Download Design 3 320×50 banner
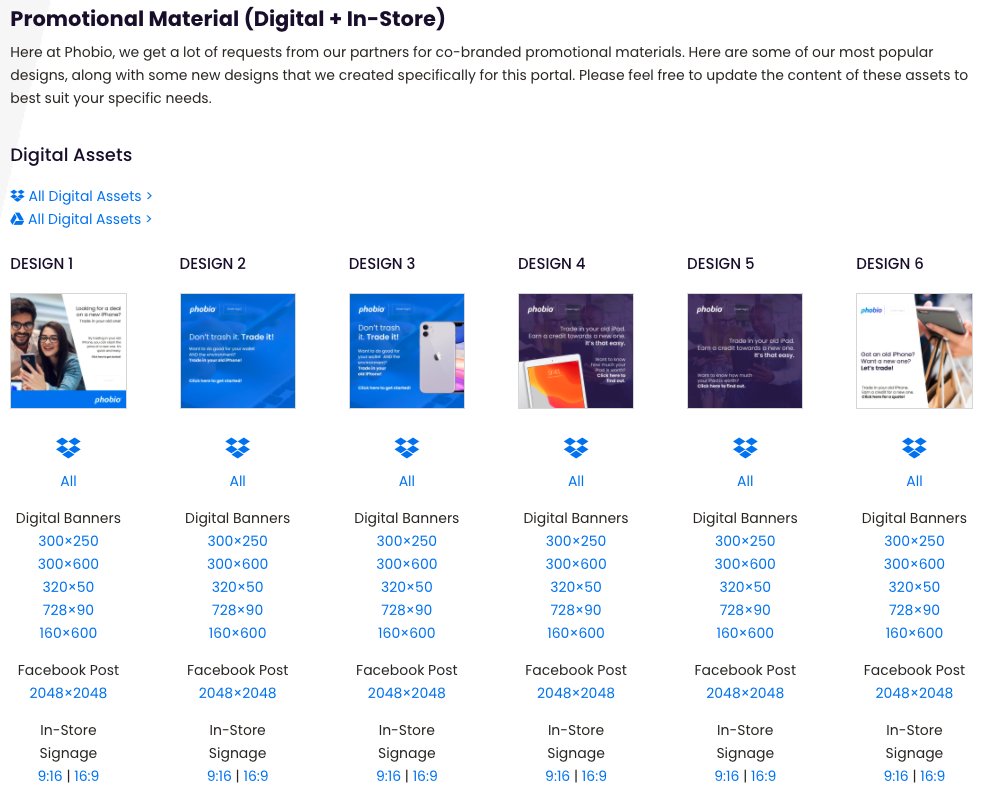Viewport: 991px width, 808px height. (x=406, y=587)
